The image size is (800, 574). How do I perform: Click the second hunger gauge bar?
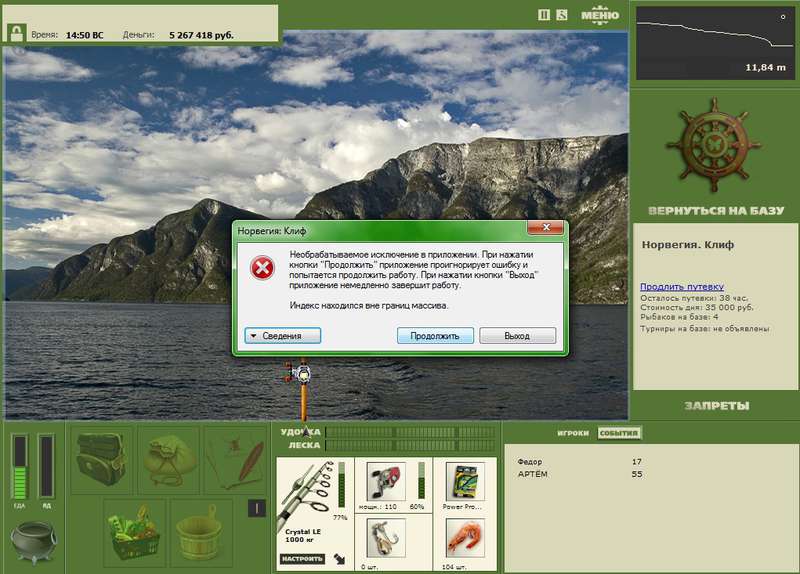point(46,467)
